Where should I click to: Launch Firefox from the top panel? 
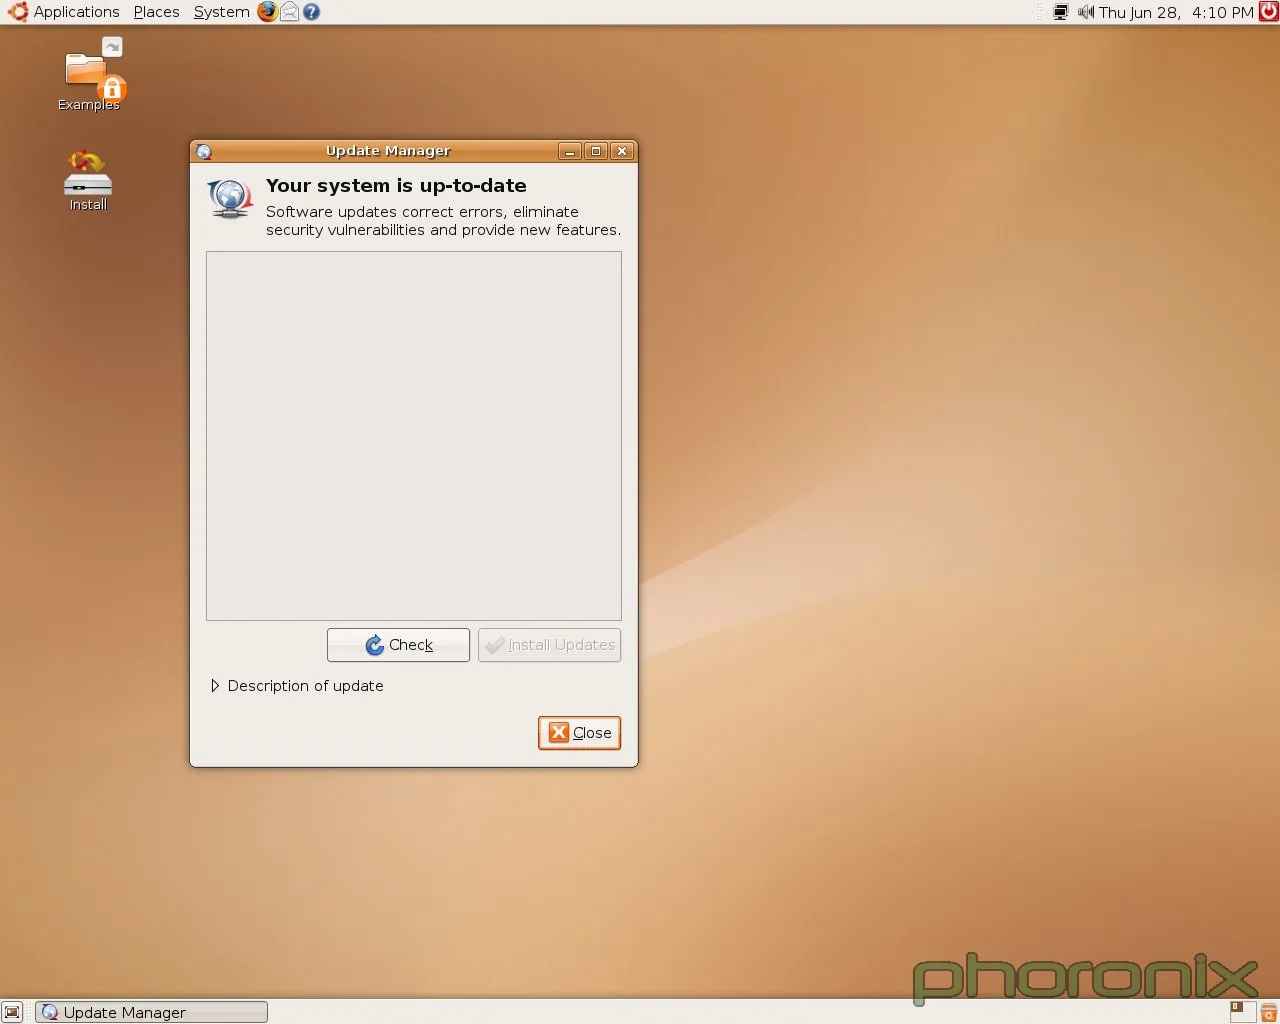(x=267, y=12)
